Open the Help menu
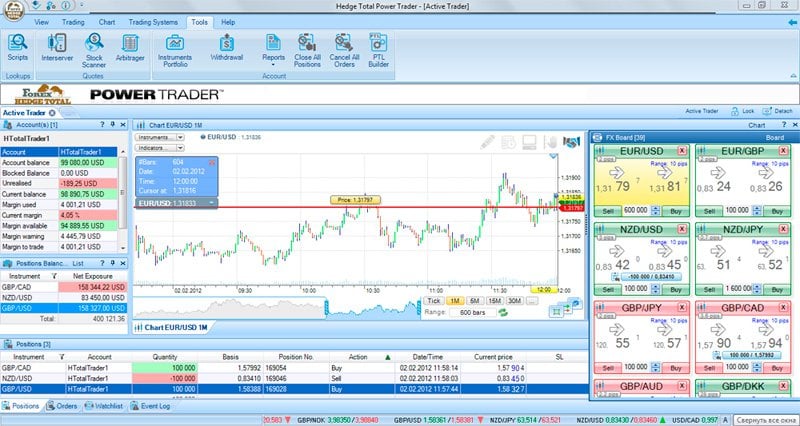This screenshot has width=800, height=426. pos(228,22)
